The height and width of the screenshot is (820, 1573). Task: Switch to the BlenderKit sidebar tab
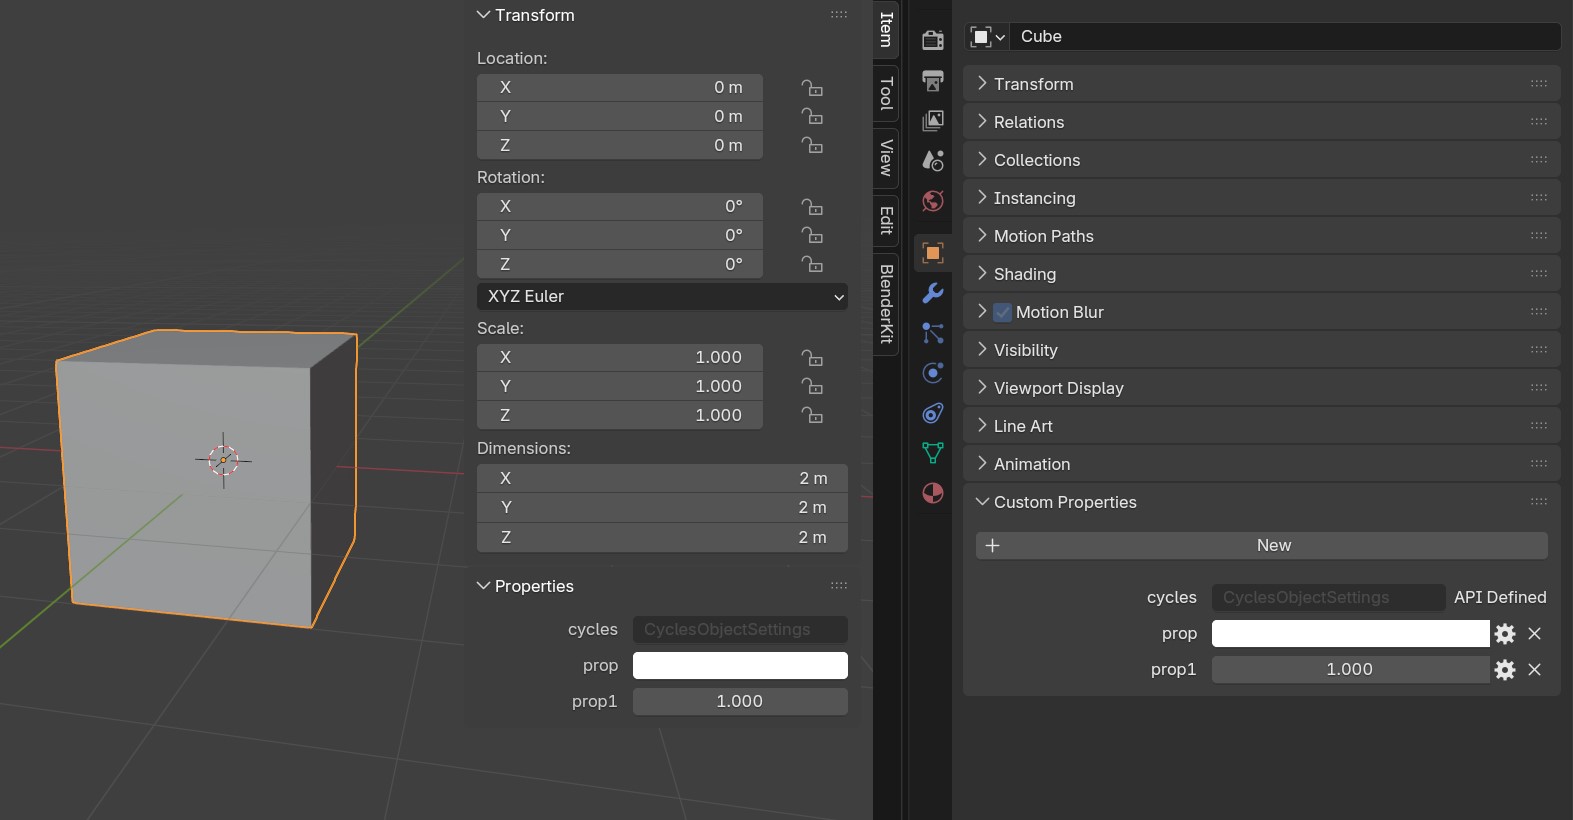point(886,304)
